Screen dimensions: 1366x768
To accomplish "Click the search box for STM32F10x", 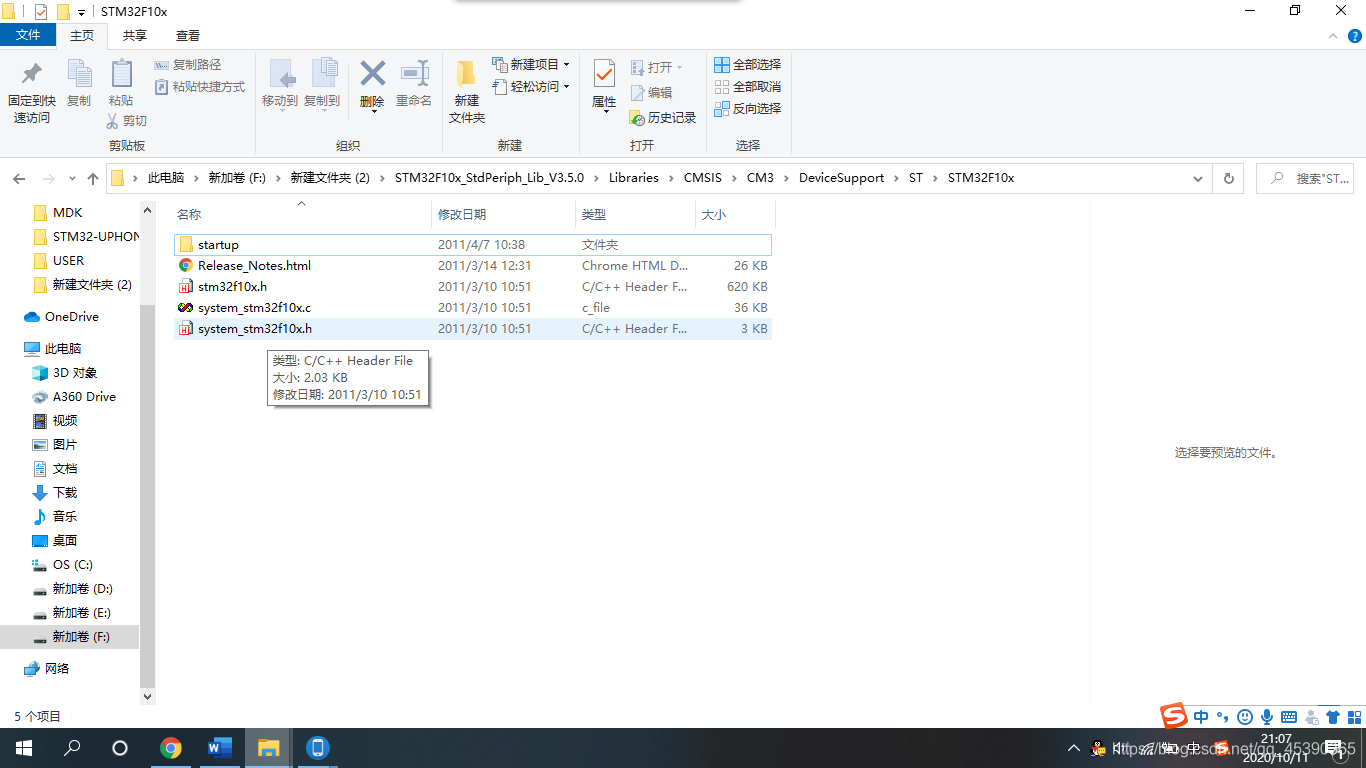I will [x=1305, y=179].
